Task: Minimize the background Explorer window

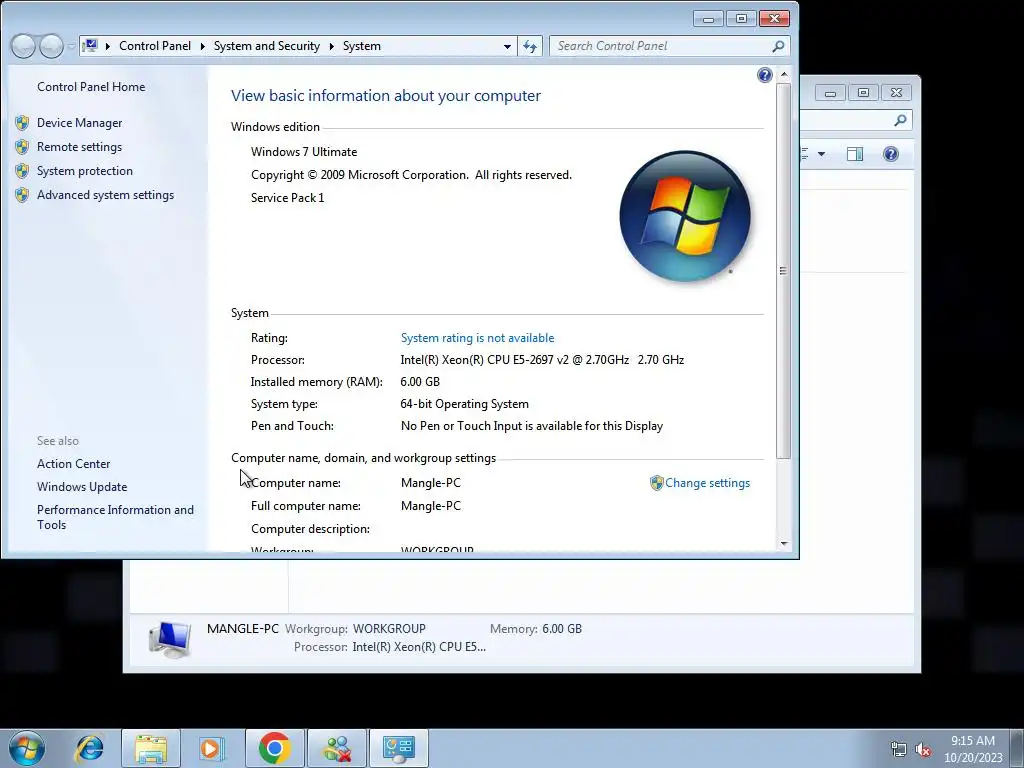Action: (830, 93)
